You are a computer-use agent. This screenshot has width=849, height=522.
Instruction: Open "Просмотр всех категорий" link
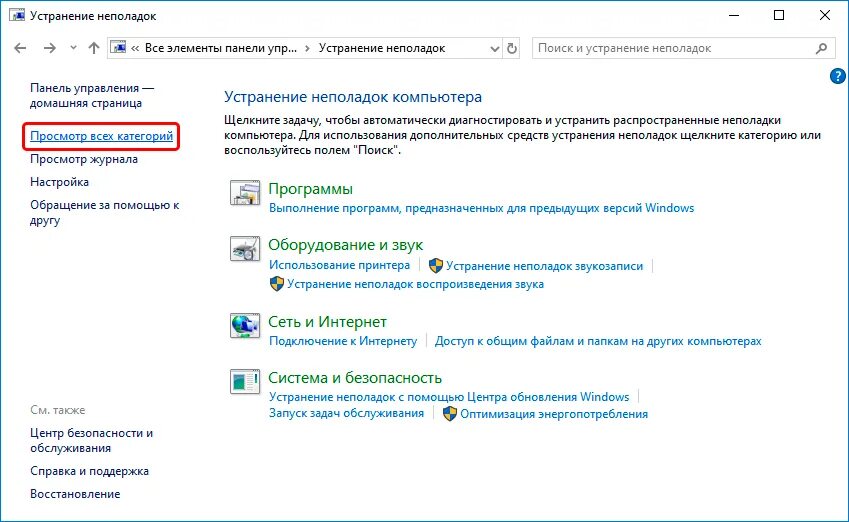101,136
